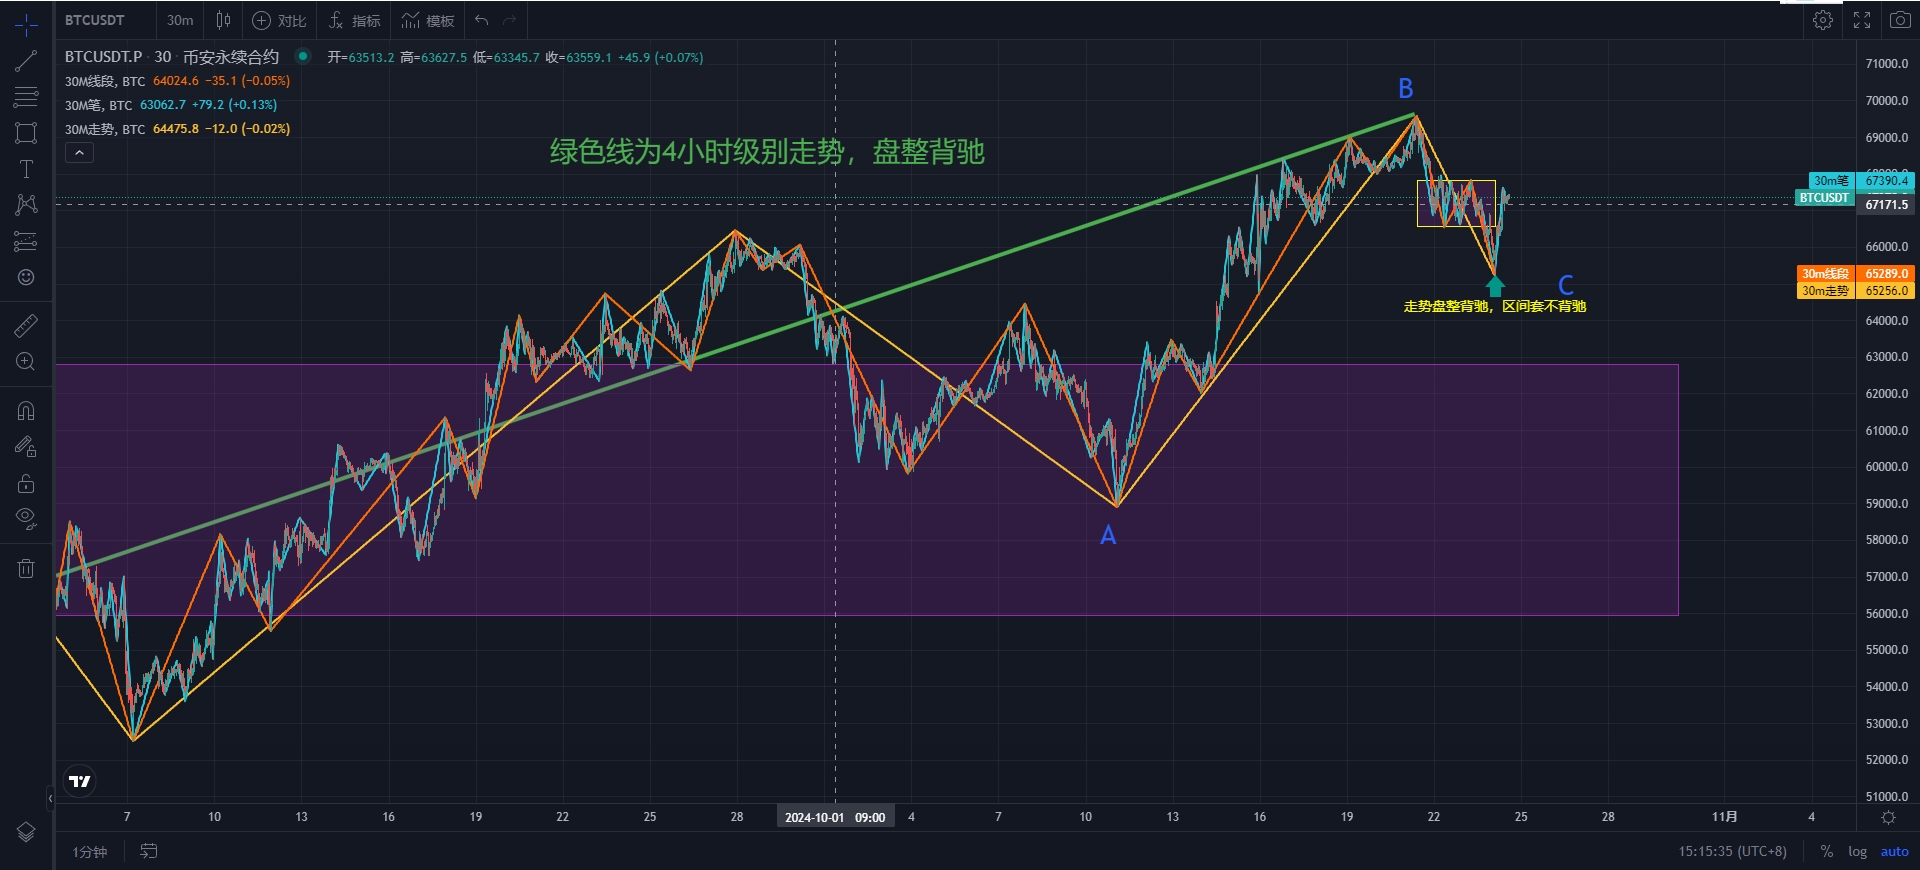Open the candlestick chart style menu
1920x870 pixels.
(x=224, y=20)
